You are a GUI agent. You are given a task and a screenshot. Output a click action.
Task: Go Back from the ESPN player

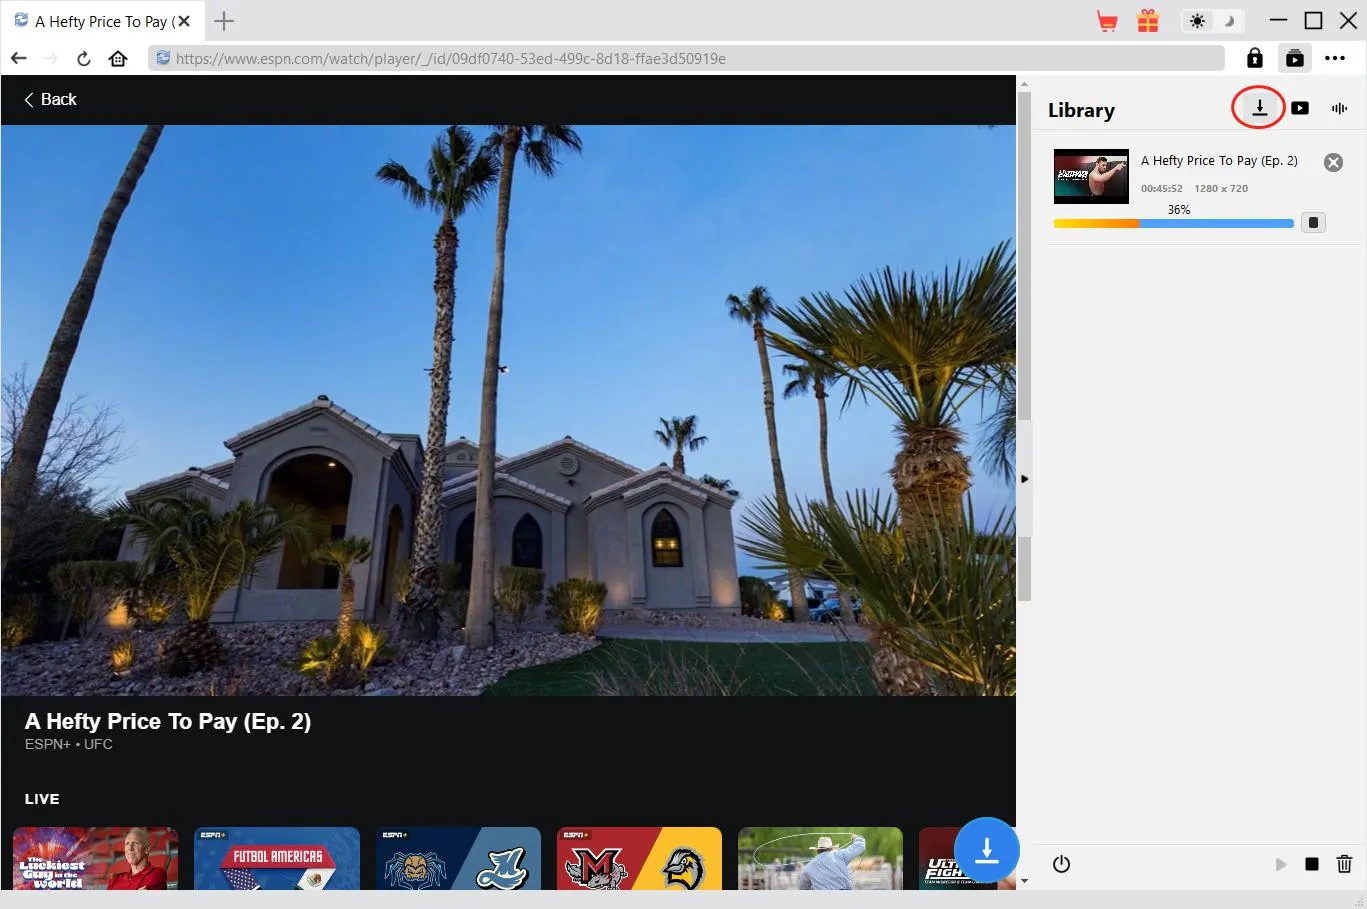click(x=50, y=99)
